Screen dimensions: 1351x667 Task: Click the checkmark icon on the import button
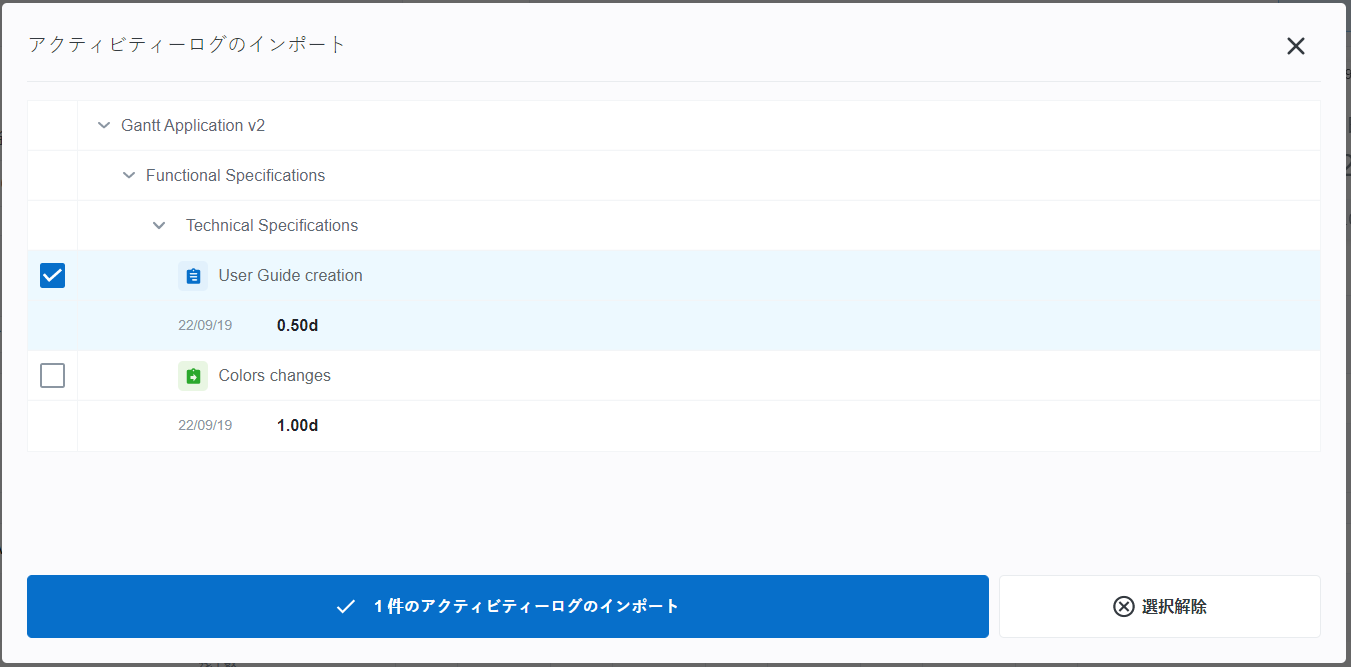[346, 606]
